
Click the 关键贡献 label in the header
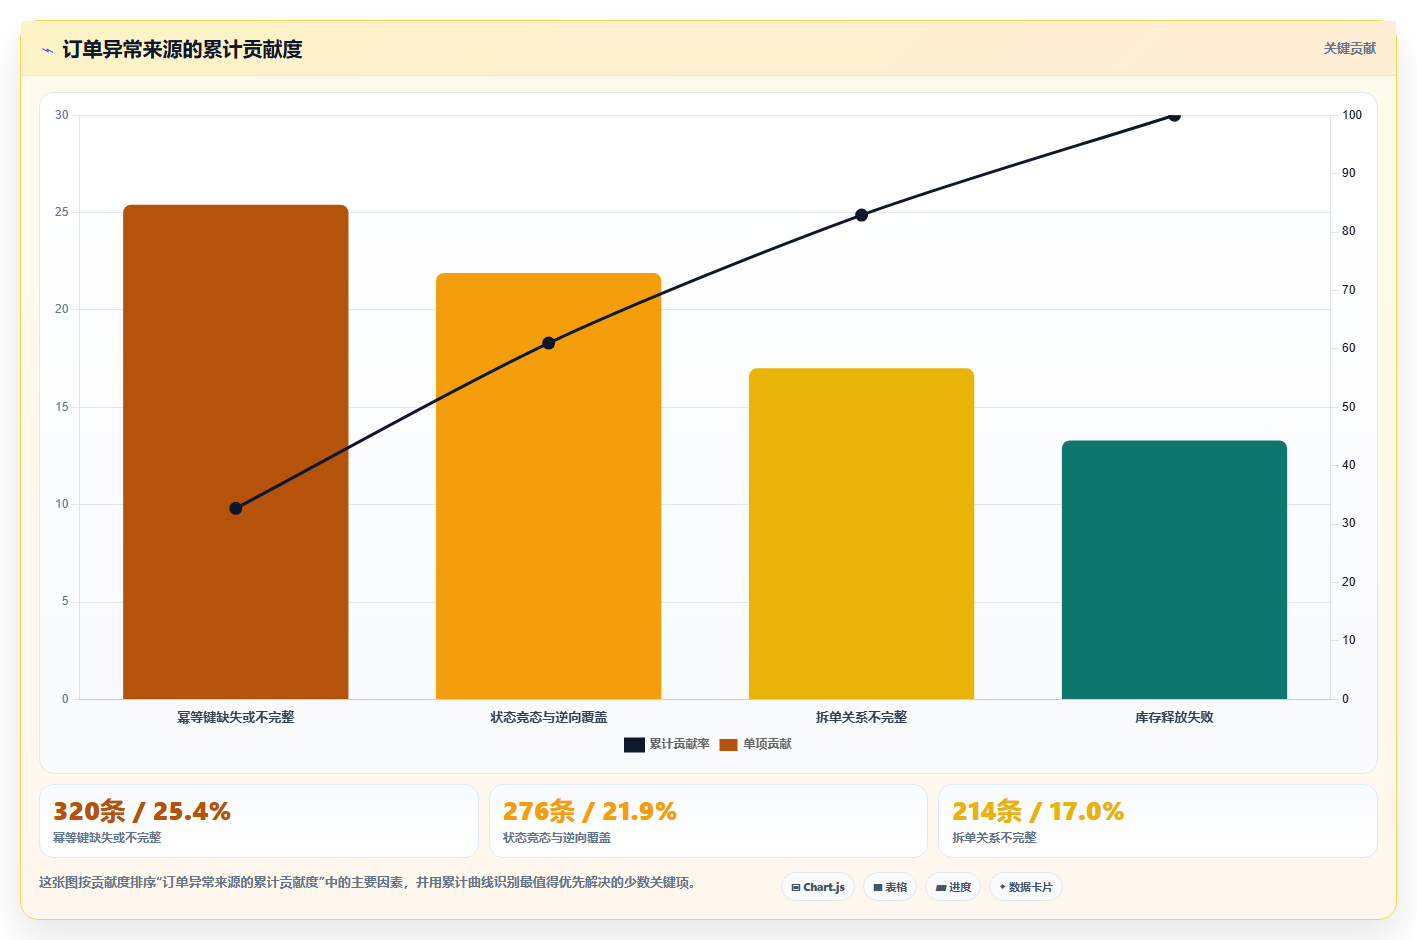coord(1350,49)
